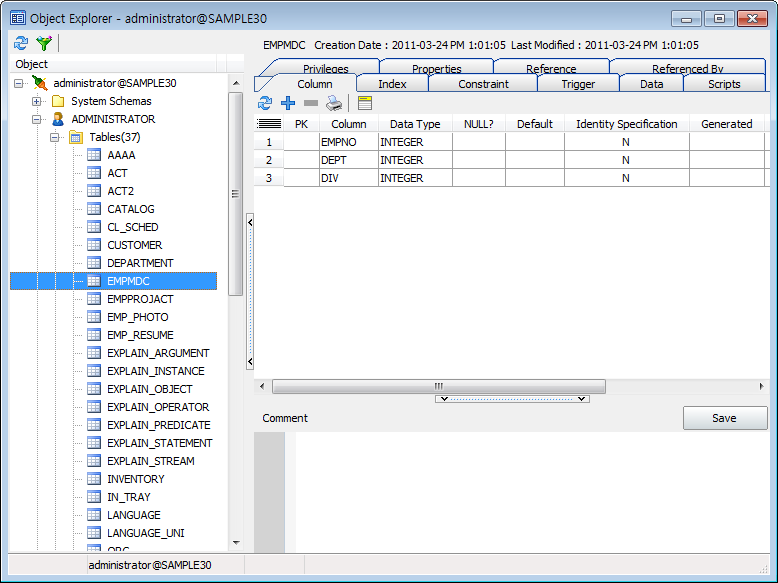Click the Save button

pos(725,418)
